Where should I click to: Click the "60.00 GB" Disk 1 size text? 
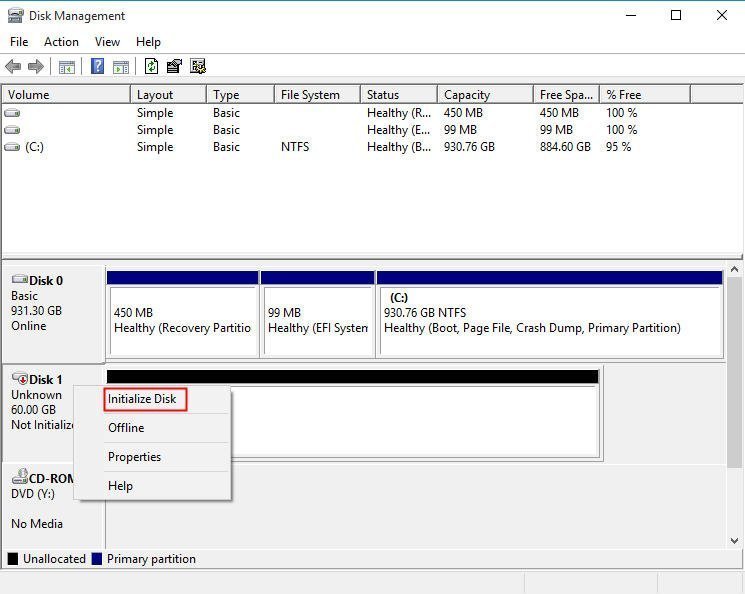(33, 410)
